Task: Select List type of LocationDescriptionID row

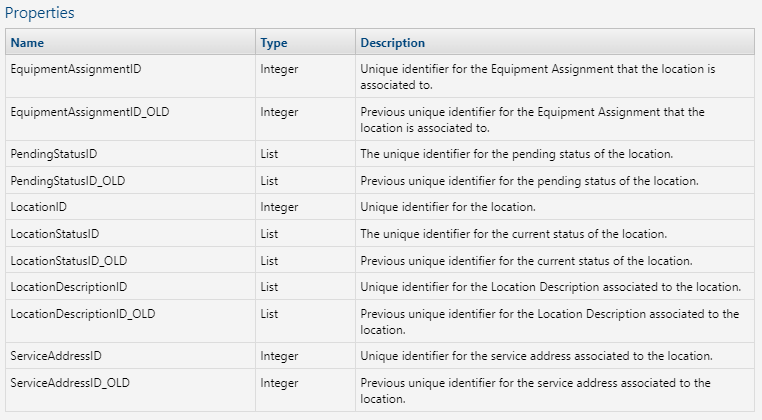Action: (x=269, y=287)
